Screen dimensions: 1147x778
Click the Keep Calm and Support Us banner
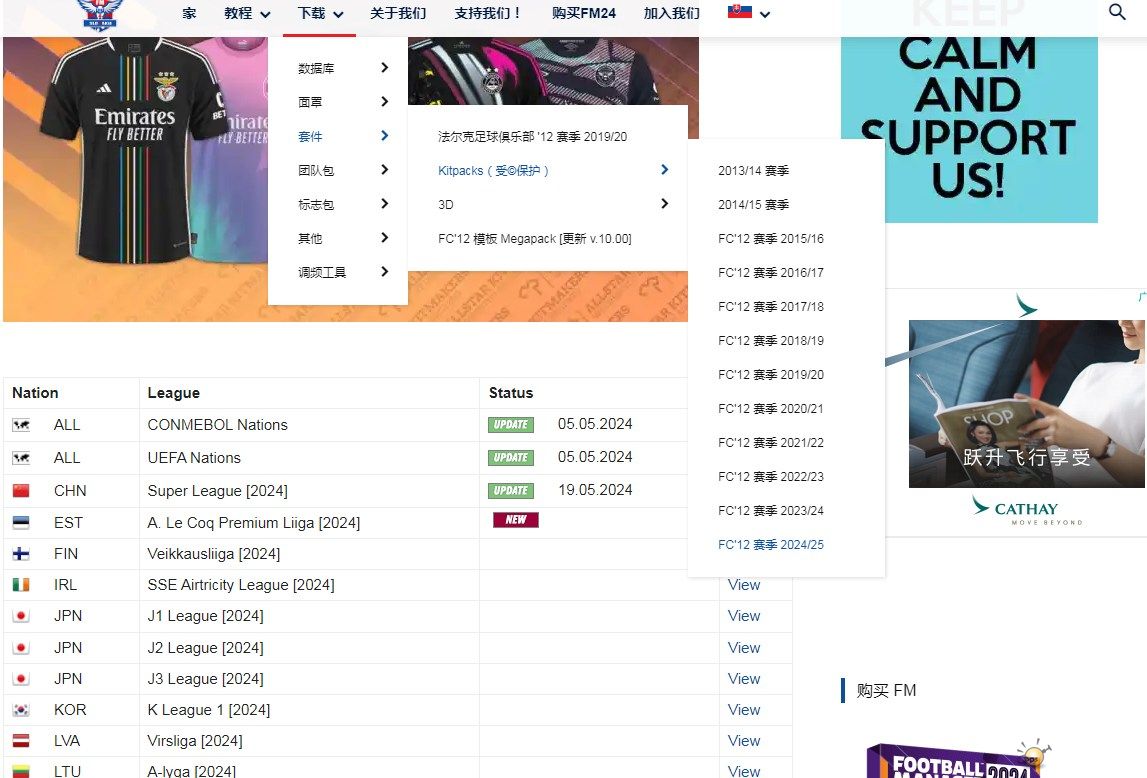click(968, 110)
